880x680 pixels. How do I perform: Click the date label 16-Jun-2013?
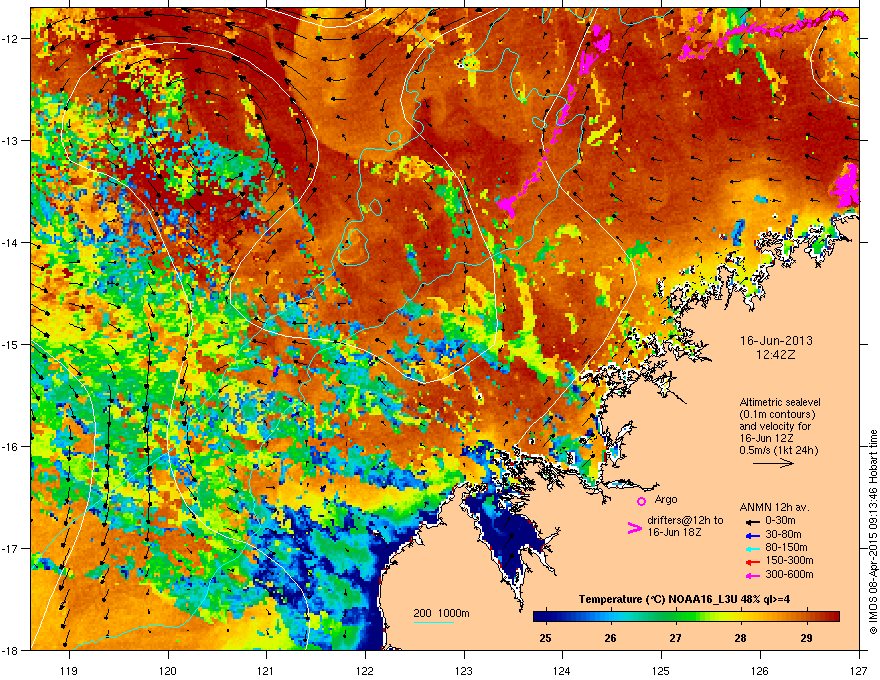point(776,341)
